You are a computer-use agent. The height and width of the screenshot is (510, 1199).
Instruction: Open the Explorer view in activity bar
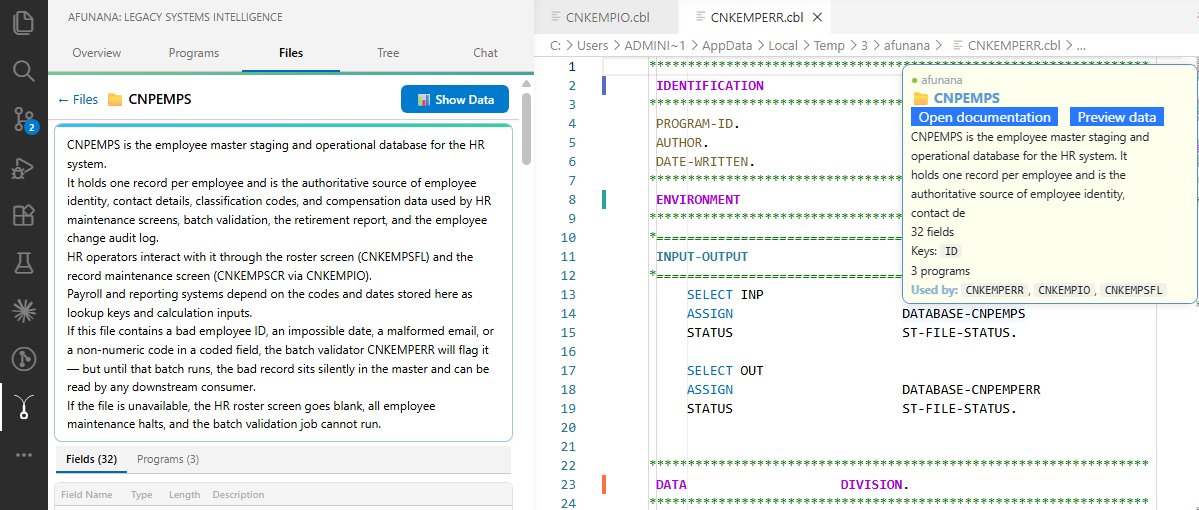coord(24,21)
